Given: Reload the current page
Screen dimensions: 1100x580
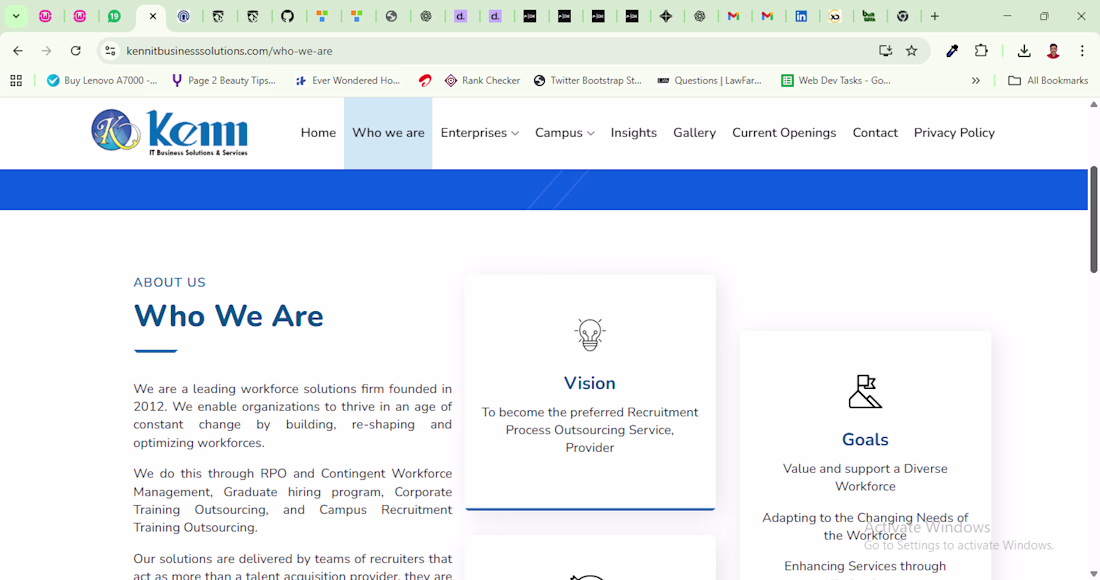Looking at the screenshot, I should pyautogui.click(x=76, y=50).
